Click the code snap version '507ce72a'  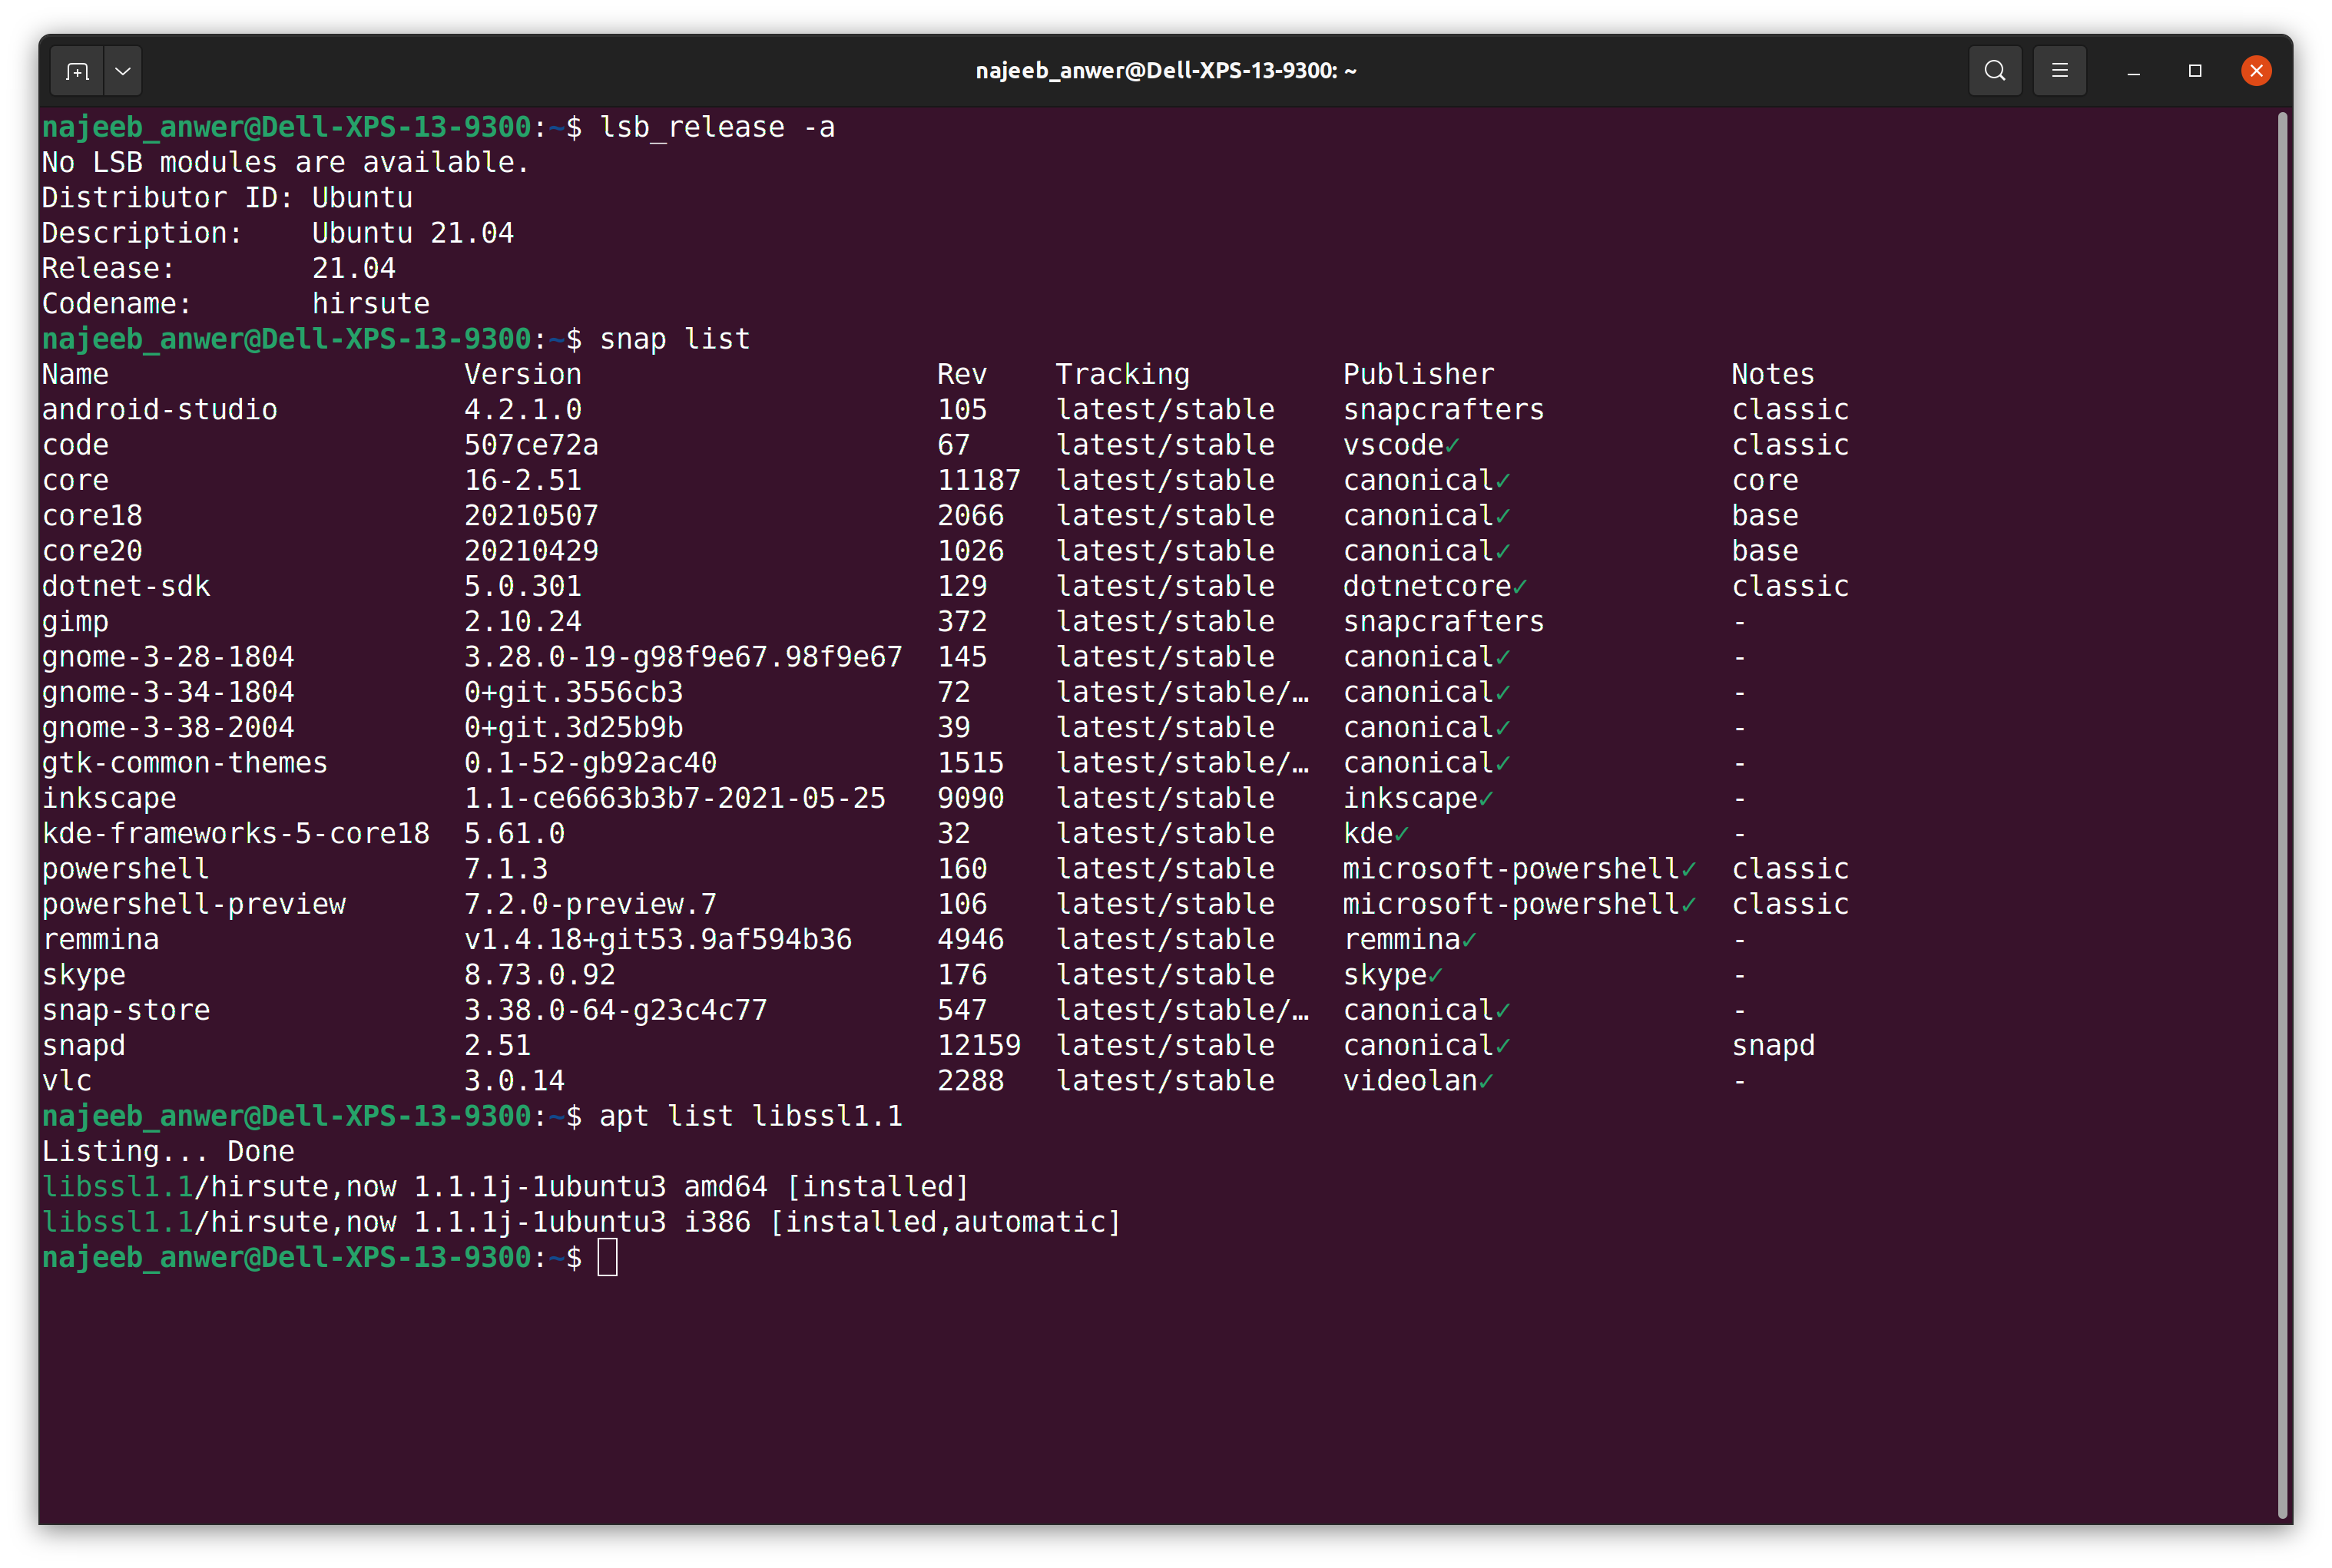531,445
